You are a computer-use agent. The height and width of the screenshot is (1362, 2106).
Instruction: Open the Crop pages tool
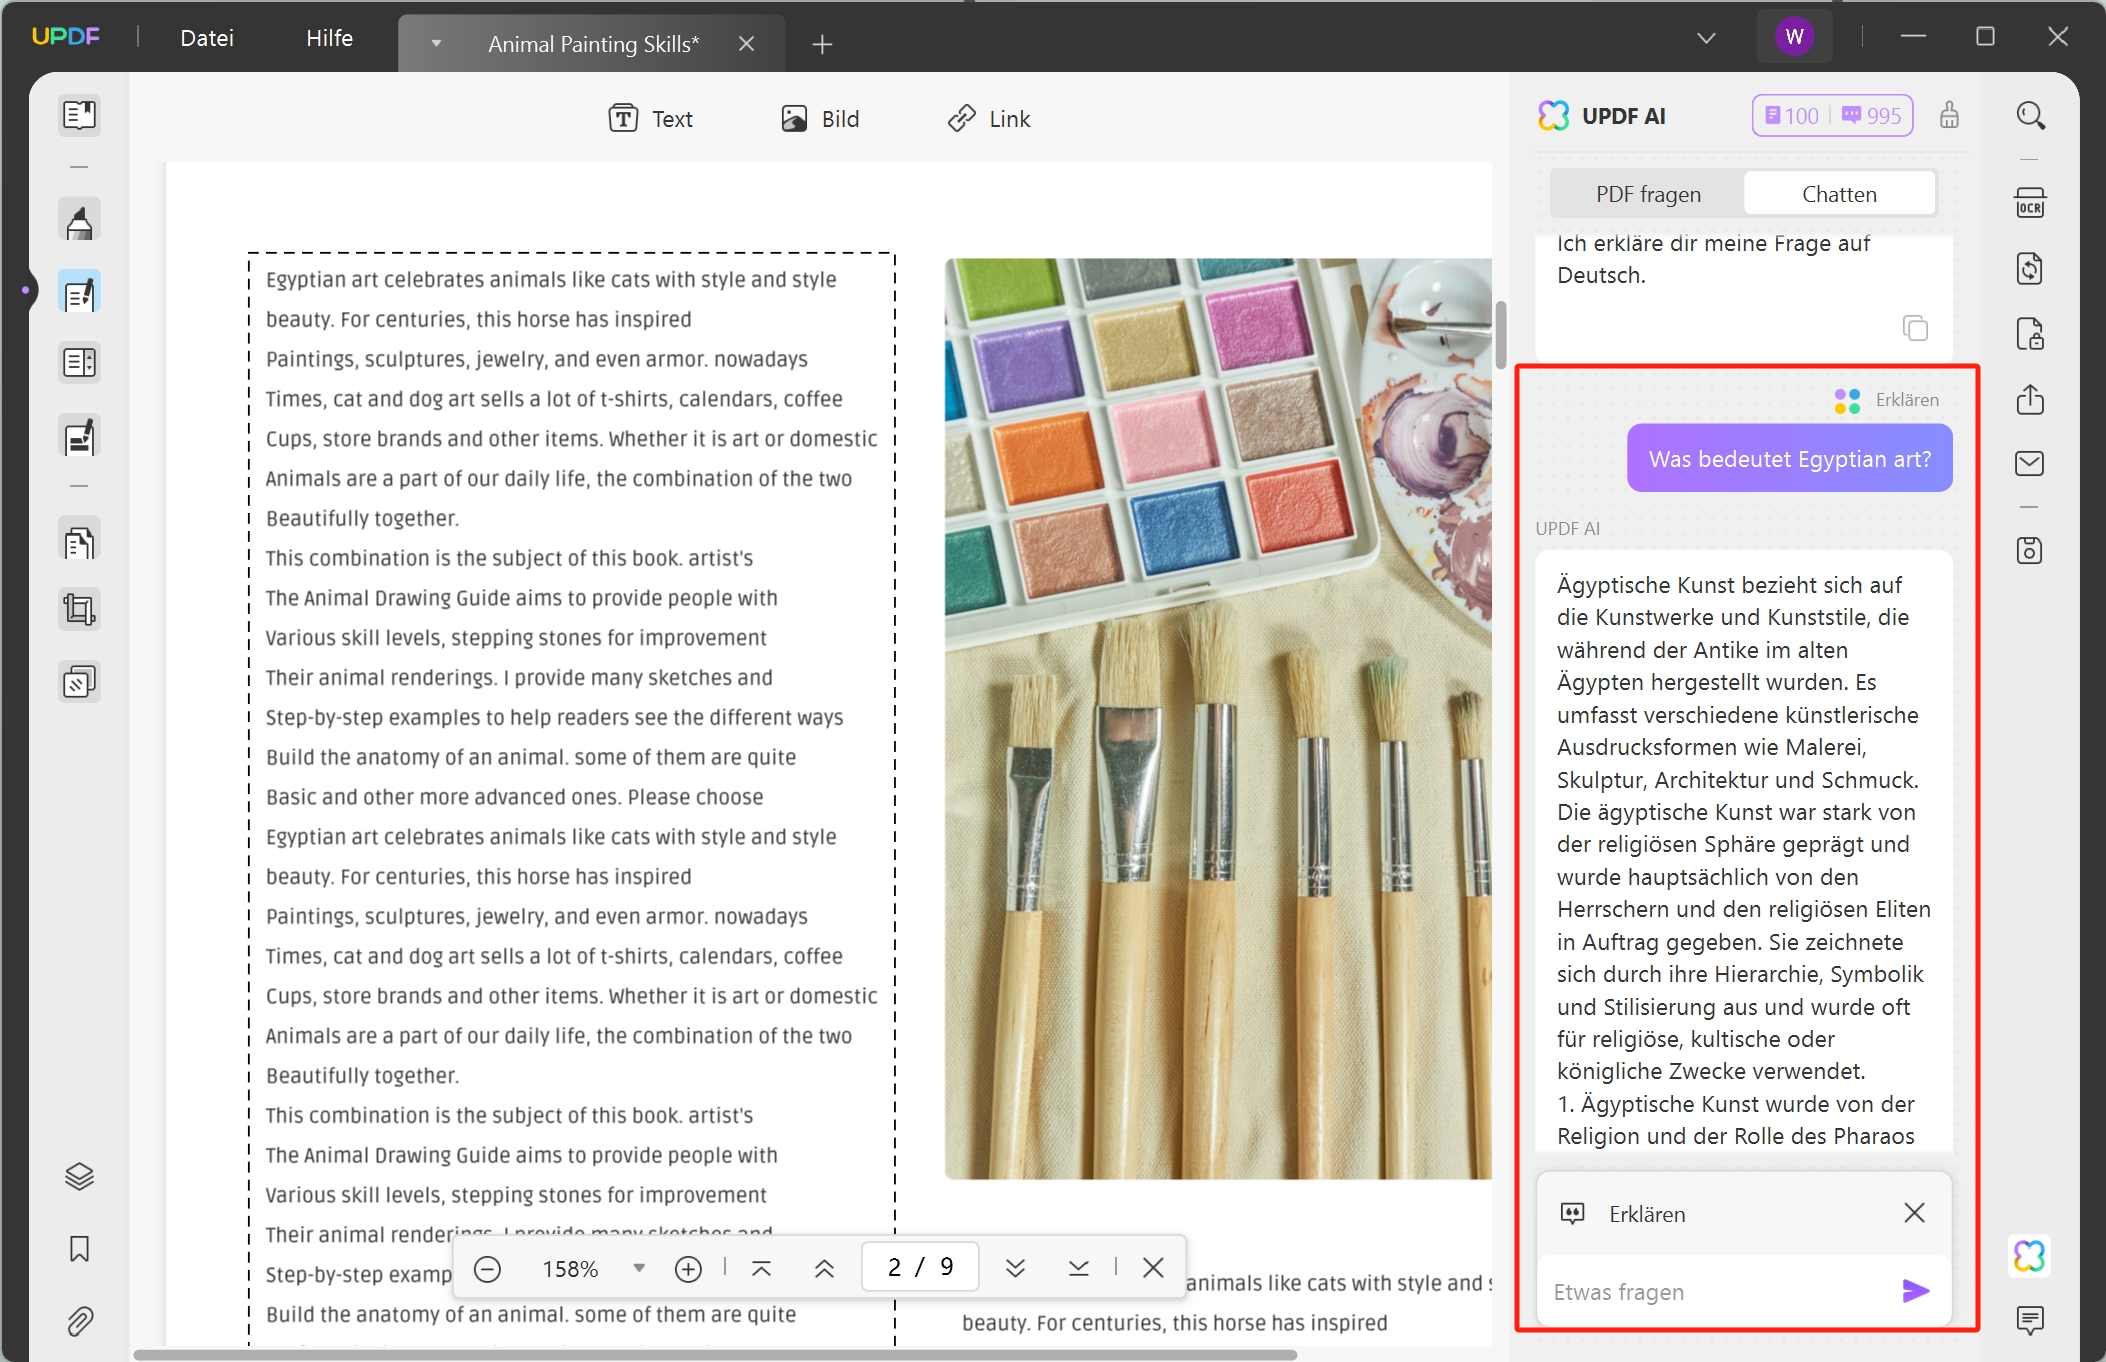(x=79, y=608)
